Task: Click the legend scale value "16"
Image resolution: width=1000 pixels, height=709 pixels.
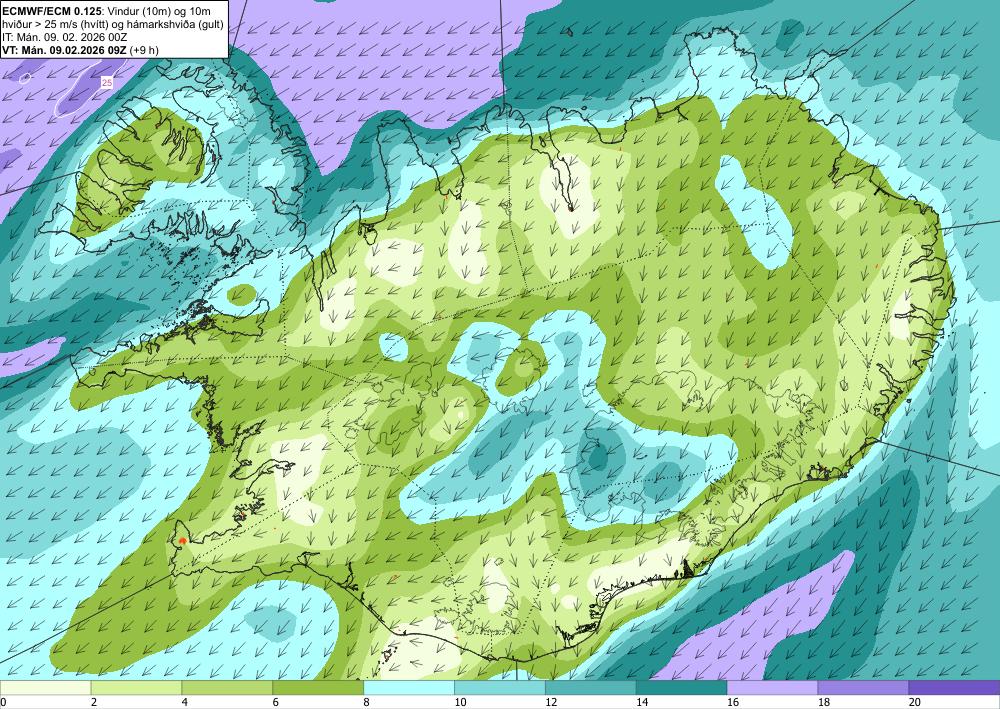Action: 733,702
